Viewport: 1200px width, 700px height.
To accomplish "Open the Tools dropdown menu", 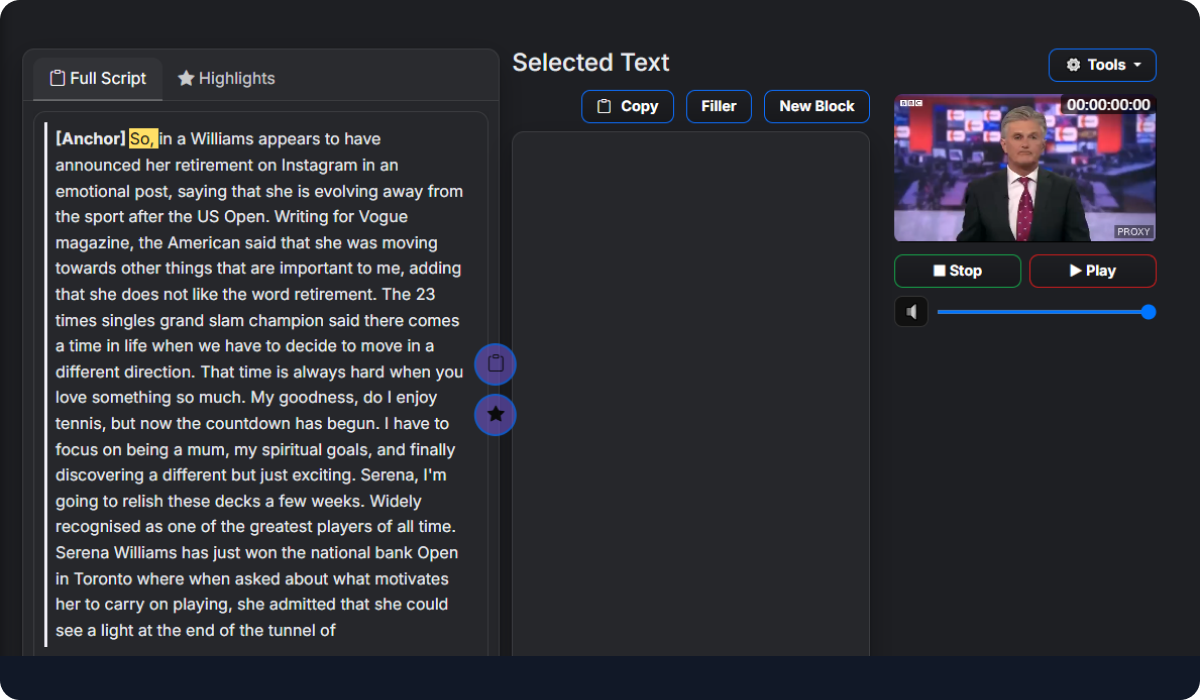I will coord(1102,65).
